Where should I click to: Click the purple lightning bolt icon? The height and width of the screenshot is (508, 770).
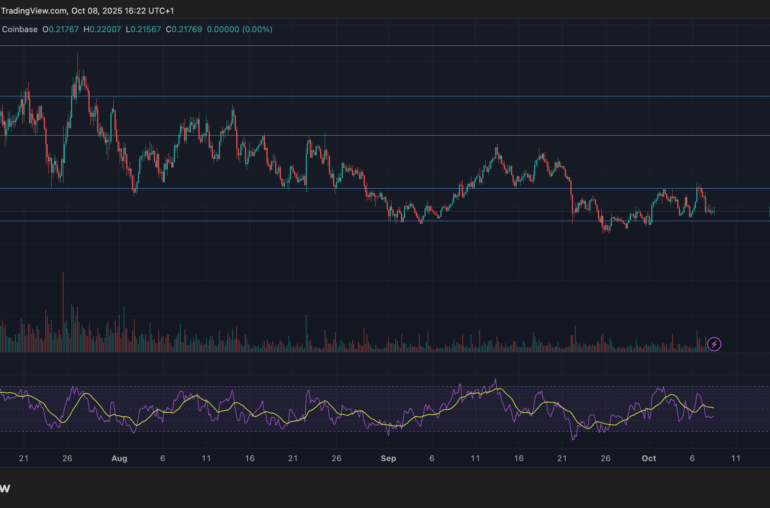point(714,344)
